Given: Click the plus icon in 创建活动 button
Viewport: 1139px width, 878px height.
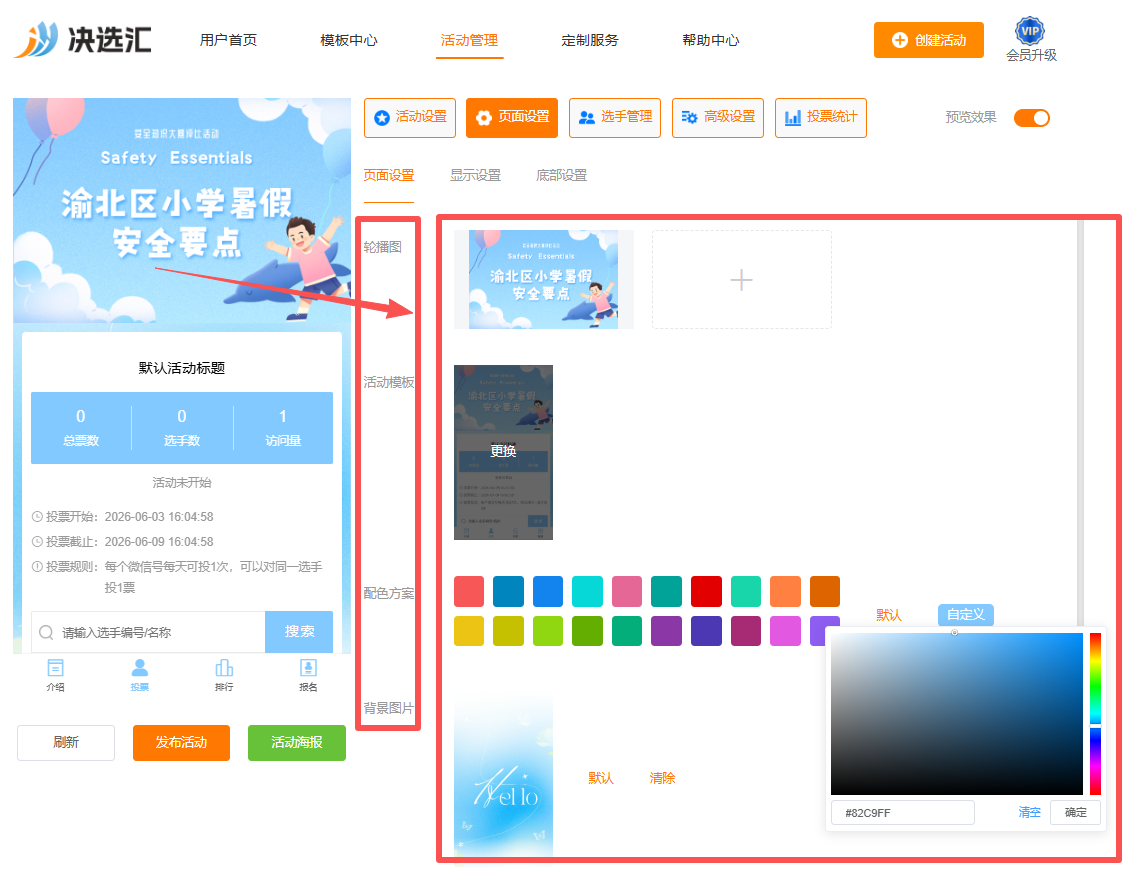Looking at the screenshot, I should tap(899, 40).
